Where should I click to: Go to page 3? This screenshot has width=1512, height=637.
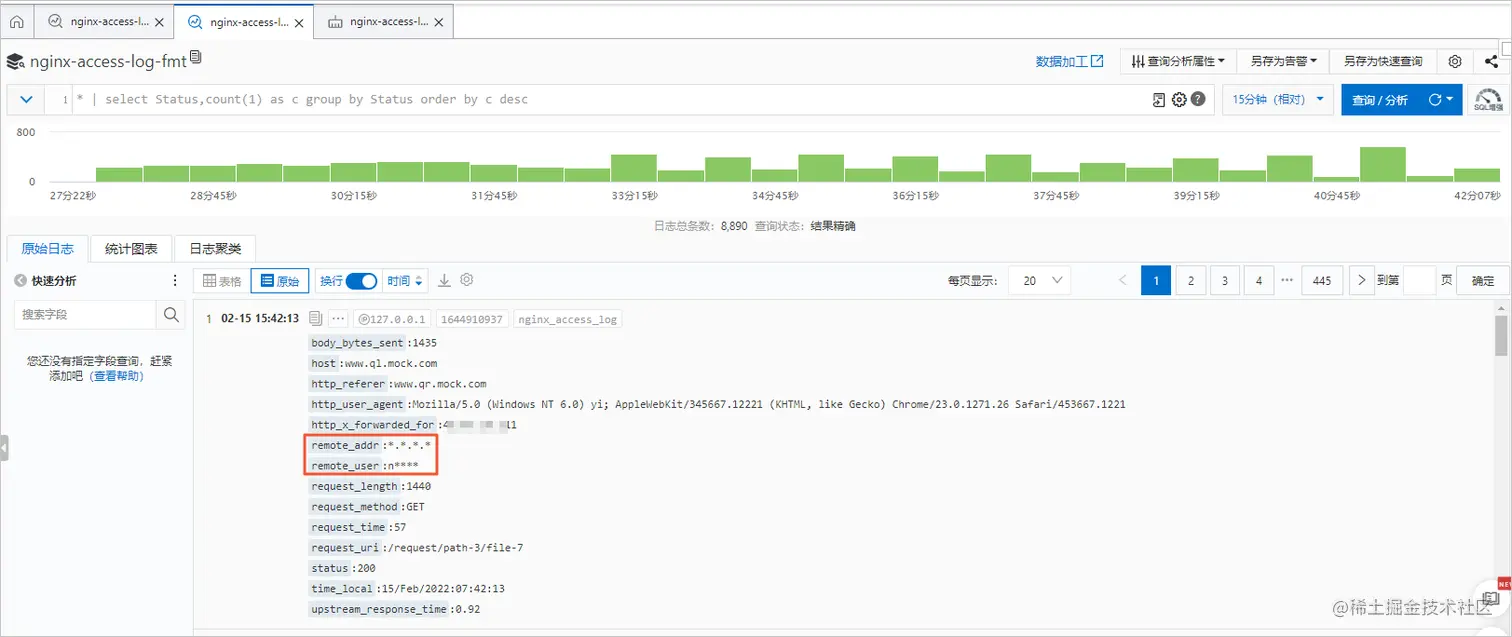[x=1224, y=281]
